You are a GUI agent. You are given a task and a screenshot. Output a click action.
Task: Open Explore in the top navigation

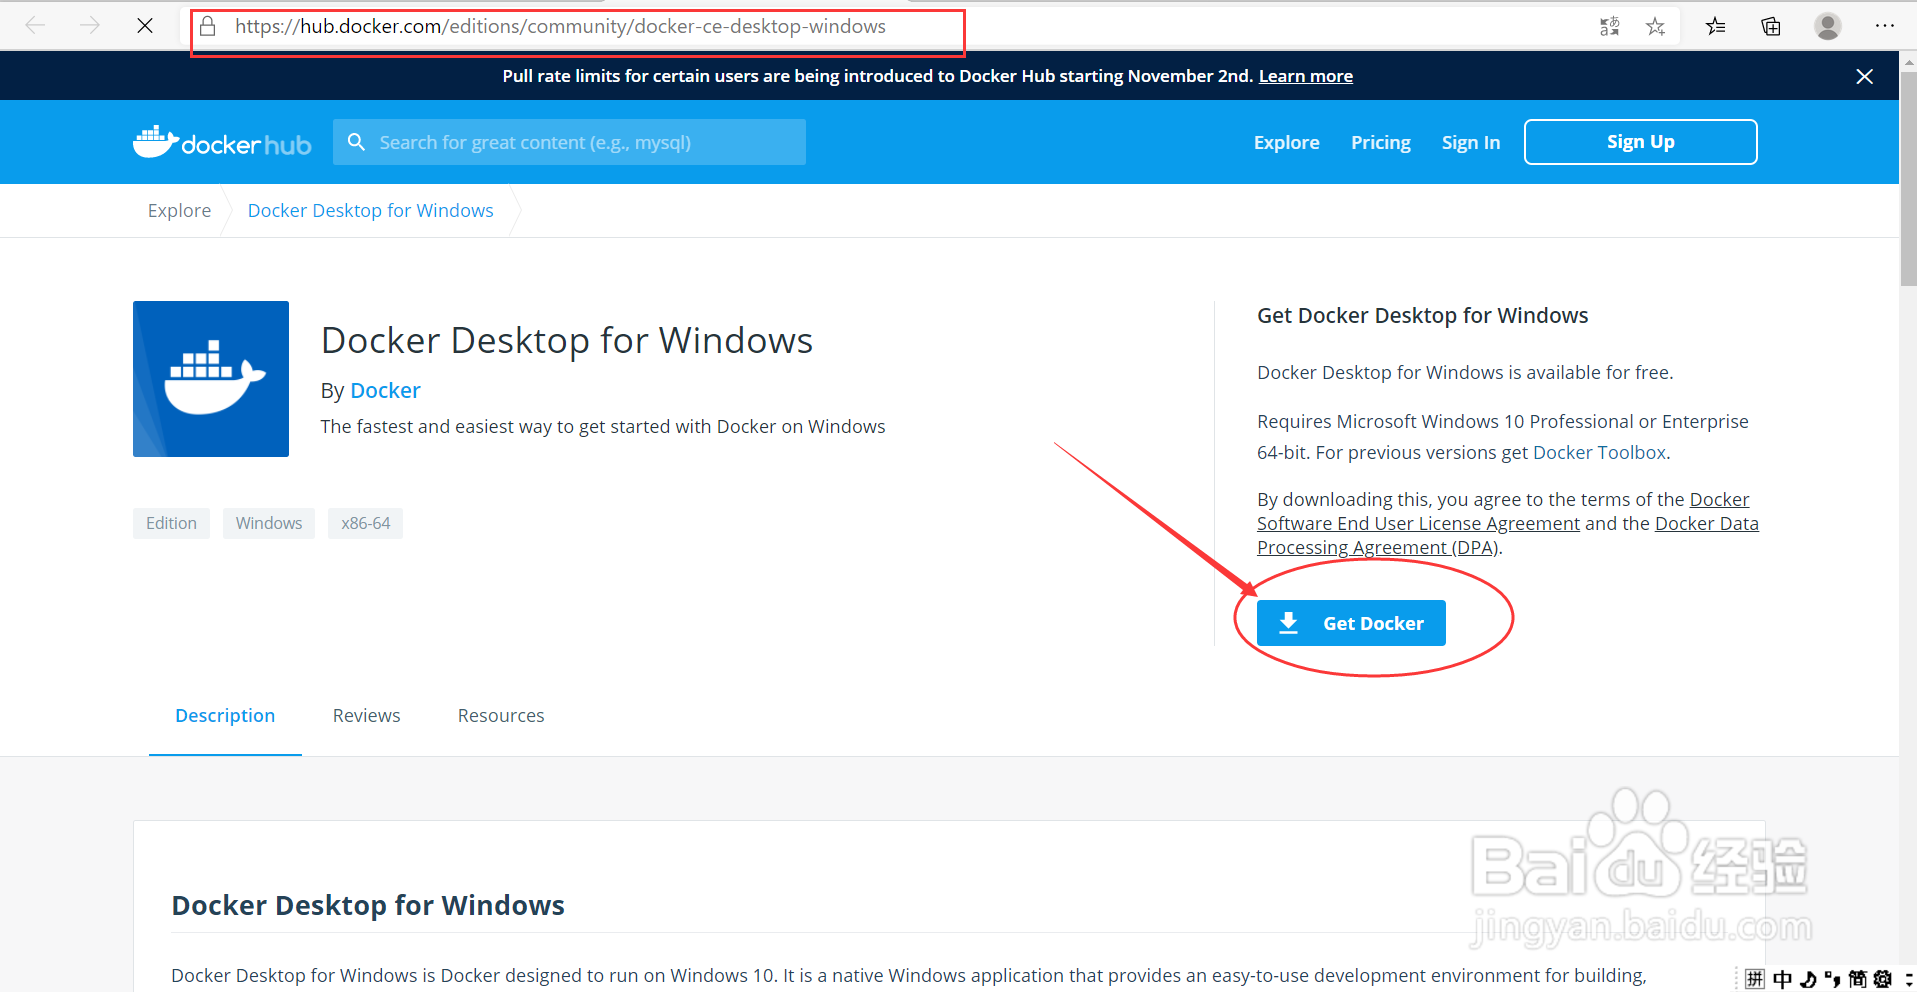pyautogui.click(x=1286, y=142)
